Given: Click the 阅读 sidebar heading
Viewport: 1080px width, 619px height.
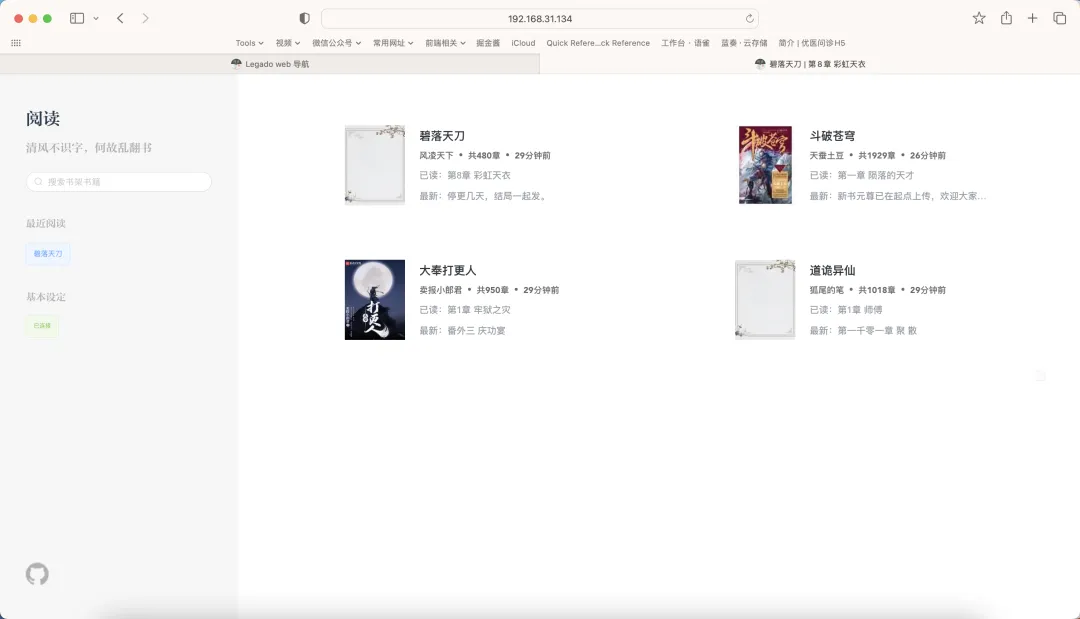Looking at the screenshot, I should [43, 118].
